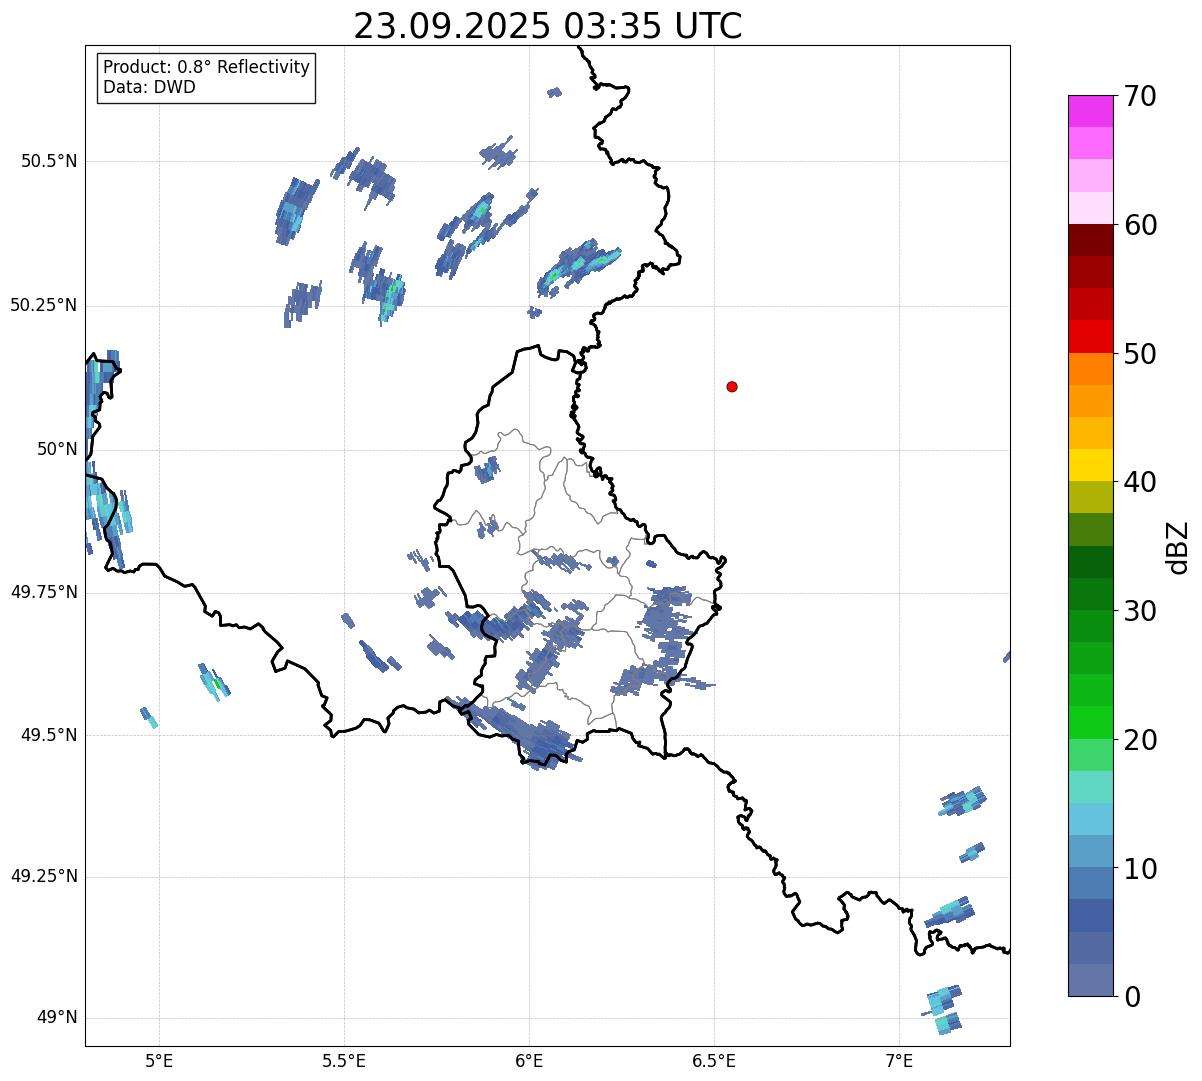This screenshot has width=1202, height=1081.
Task: Click the bright green colorbar segment just above 20
Action: tap(1090, 723)
